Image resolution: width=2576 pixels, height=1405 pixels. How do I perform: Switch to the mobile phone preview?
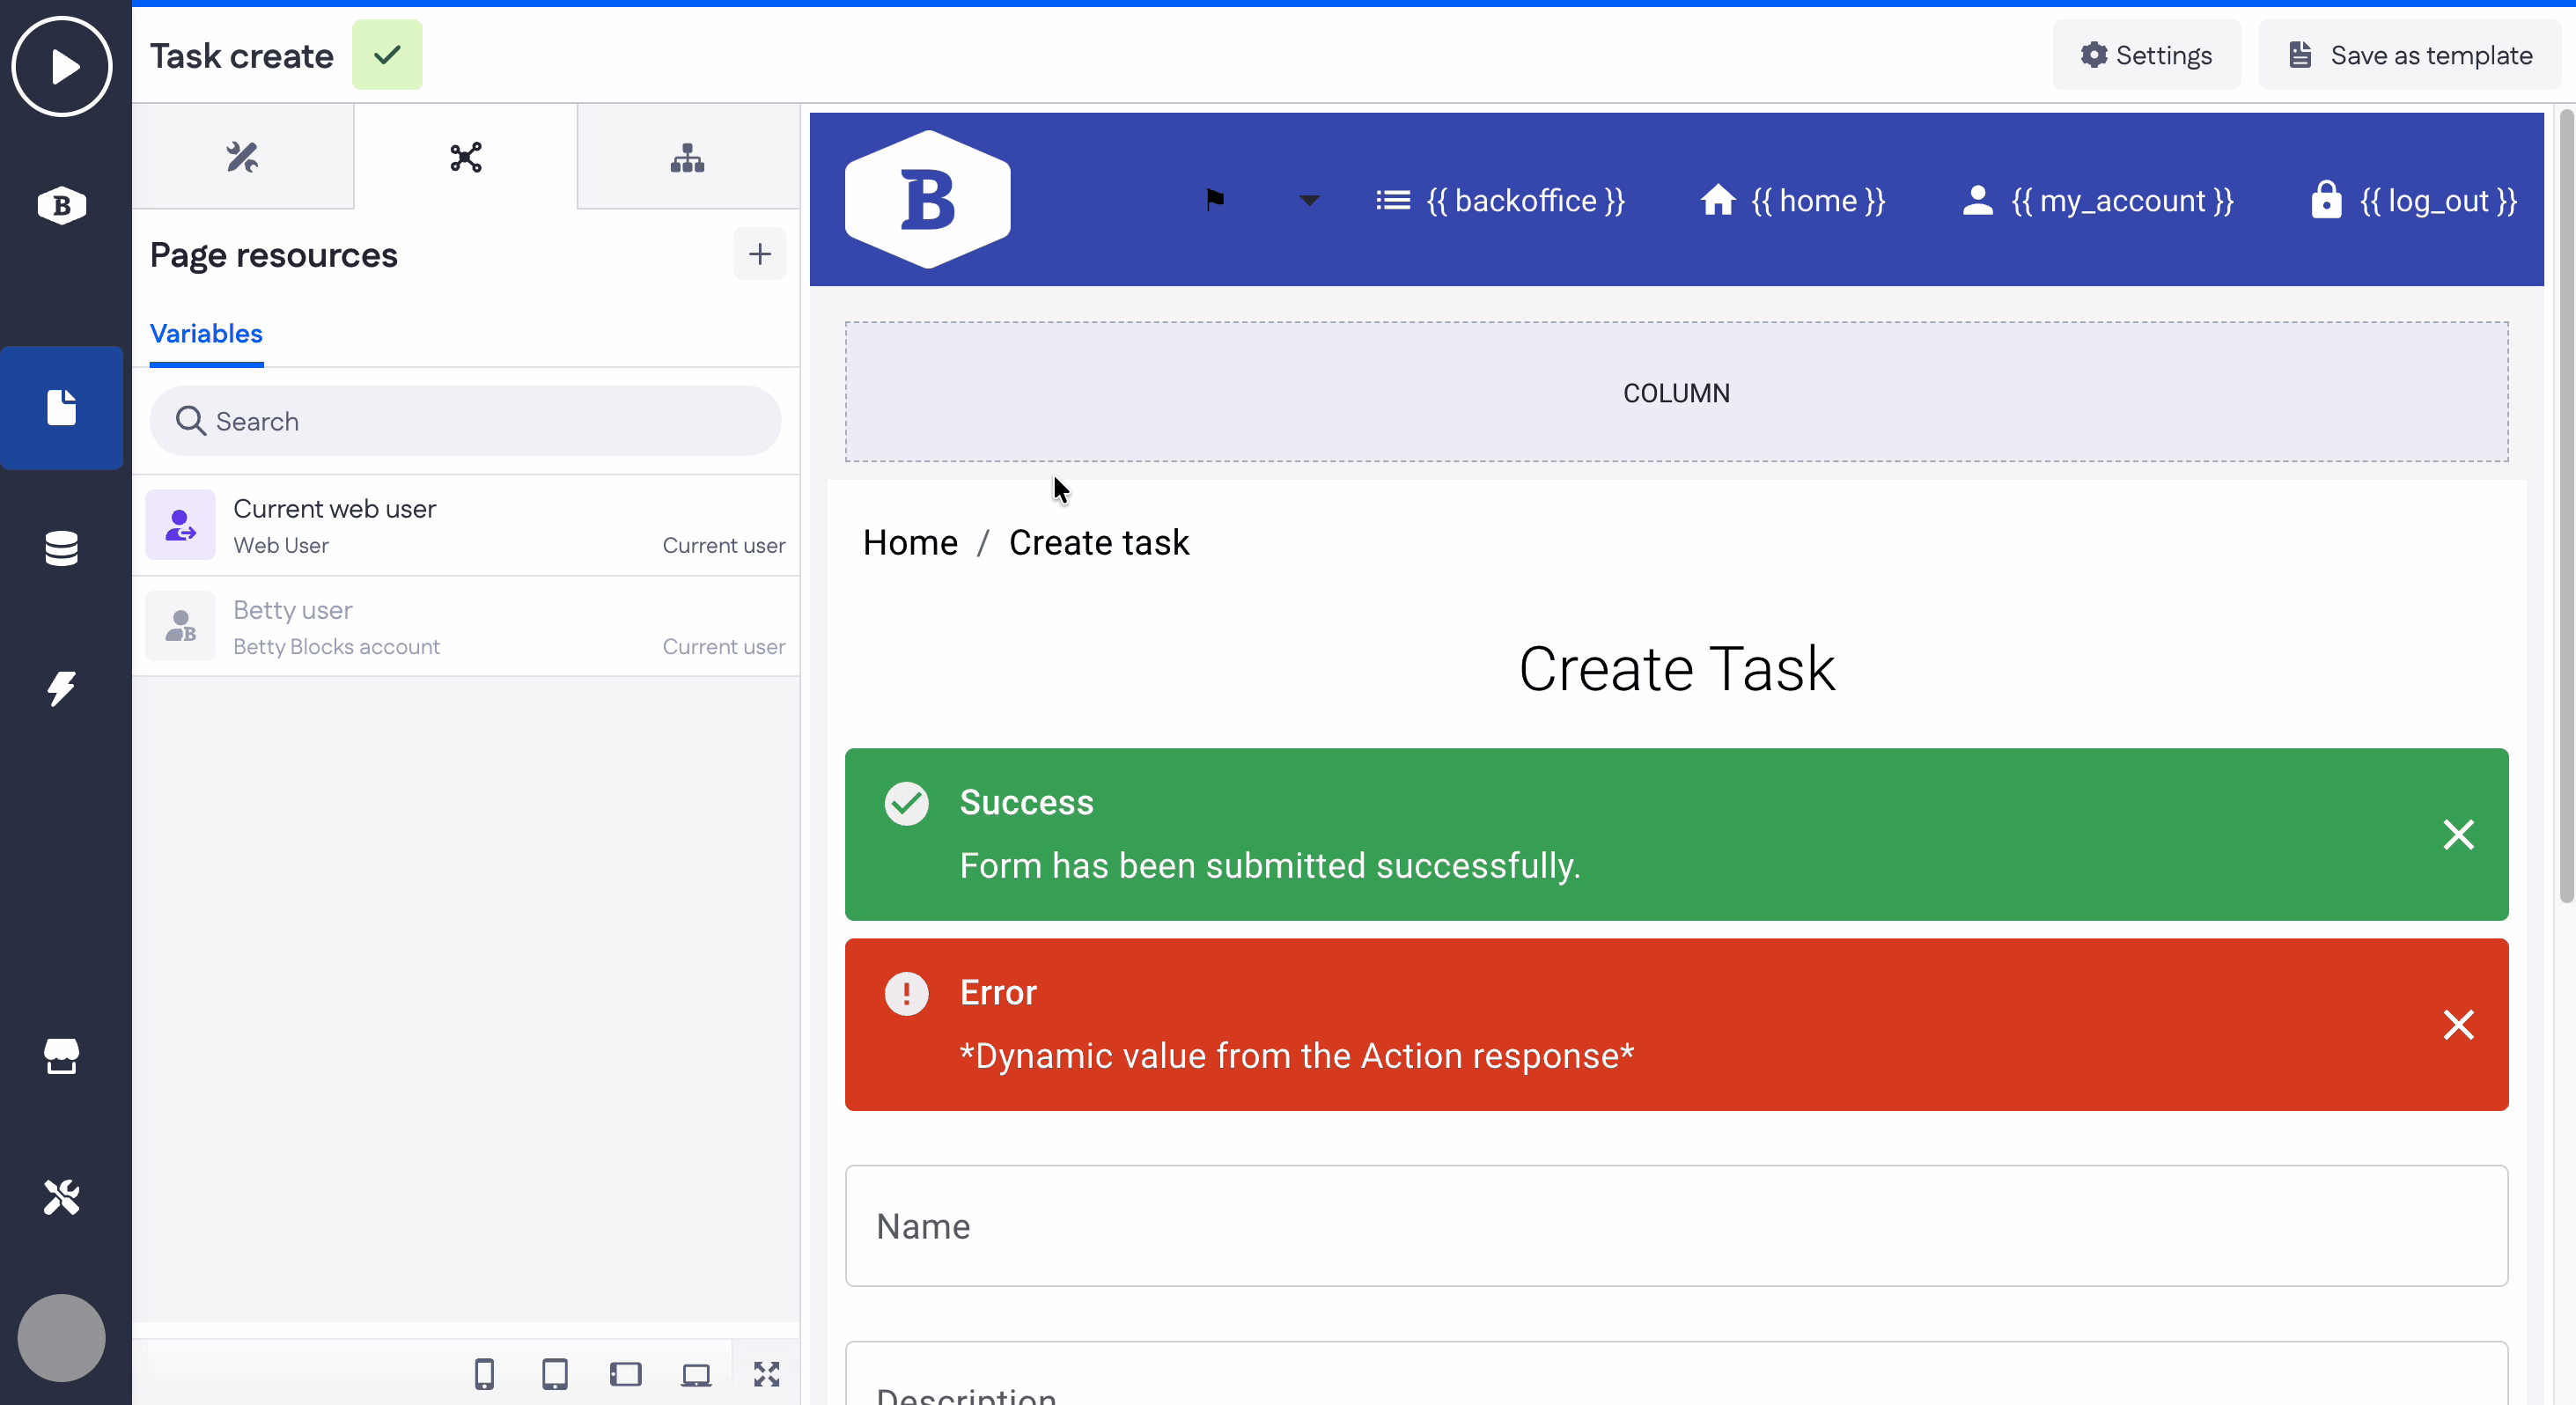pos(484,1374)
